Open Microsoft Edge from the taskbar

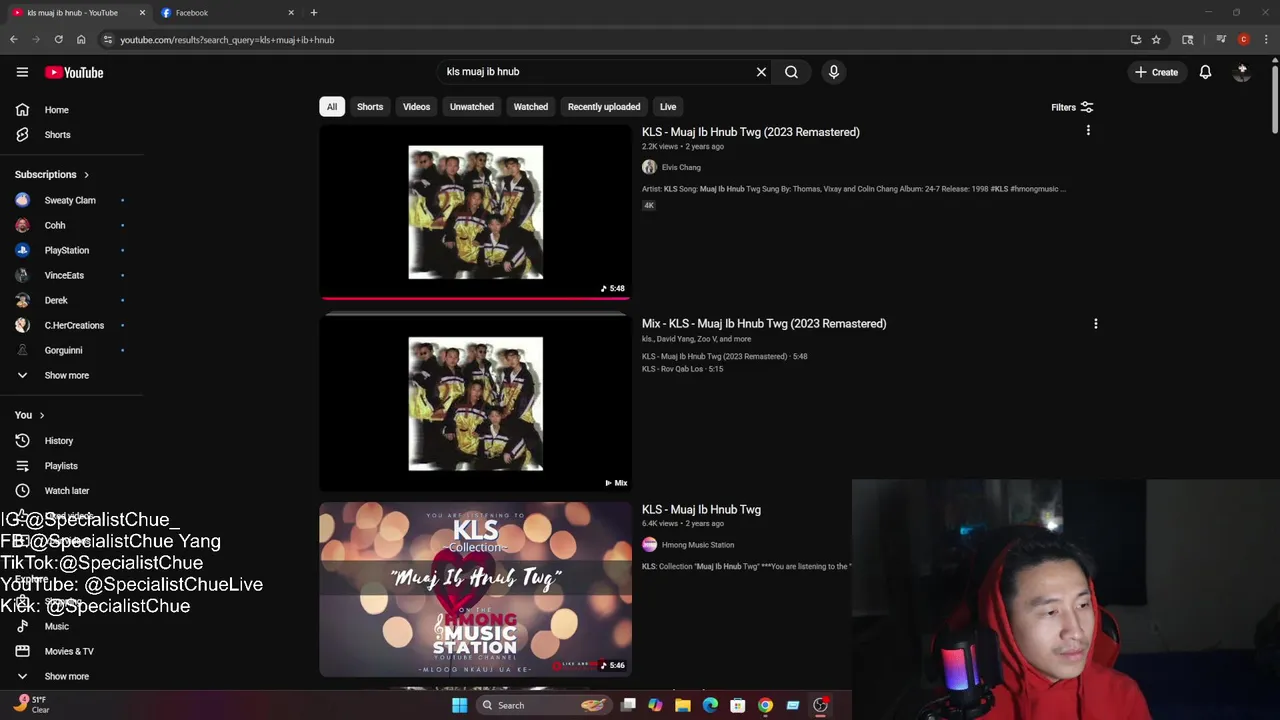[x=710, y=705]
